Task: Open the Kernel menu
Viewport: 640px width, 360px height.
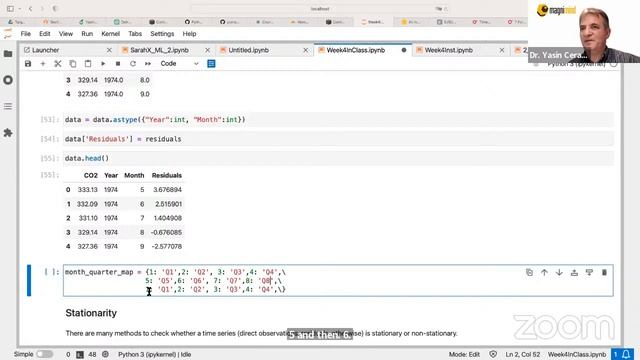Action: pyautogui.click(x=110, y=34)
